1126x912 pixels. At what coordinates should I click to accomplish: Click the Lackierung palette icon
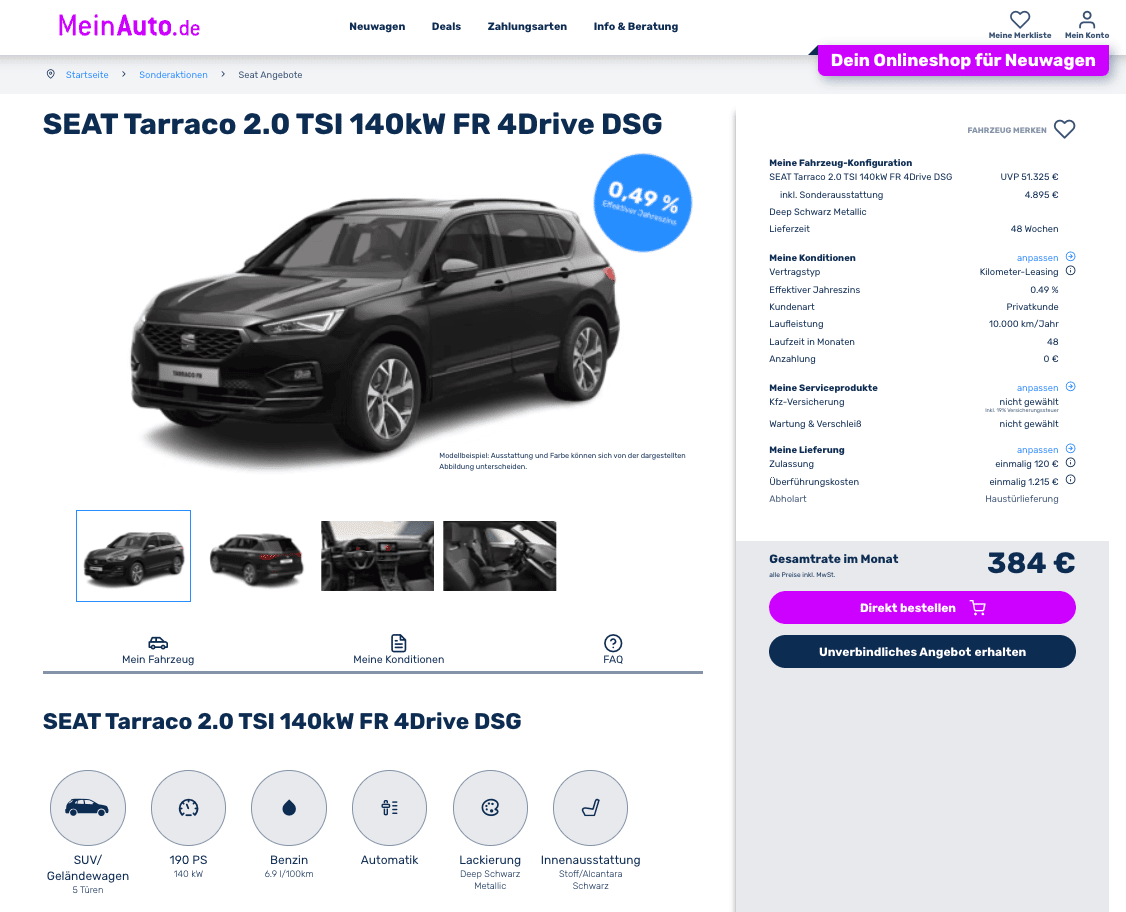(490, 808)
